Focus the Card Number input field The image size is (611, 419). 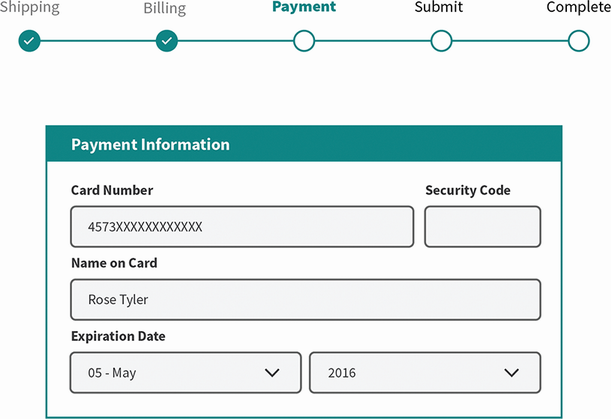241,227
